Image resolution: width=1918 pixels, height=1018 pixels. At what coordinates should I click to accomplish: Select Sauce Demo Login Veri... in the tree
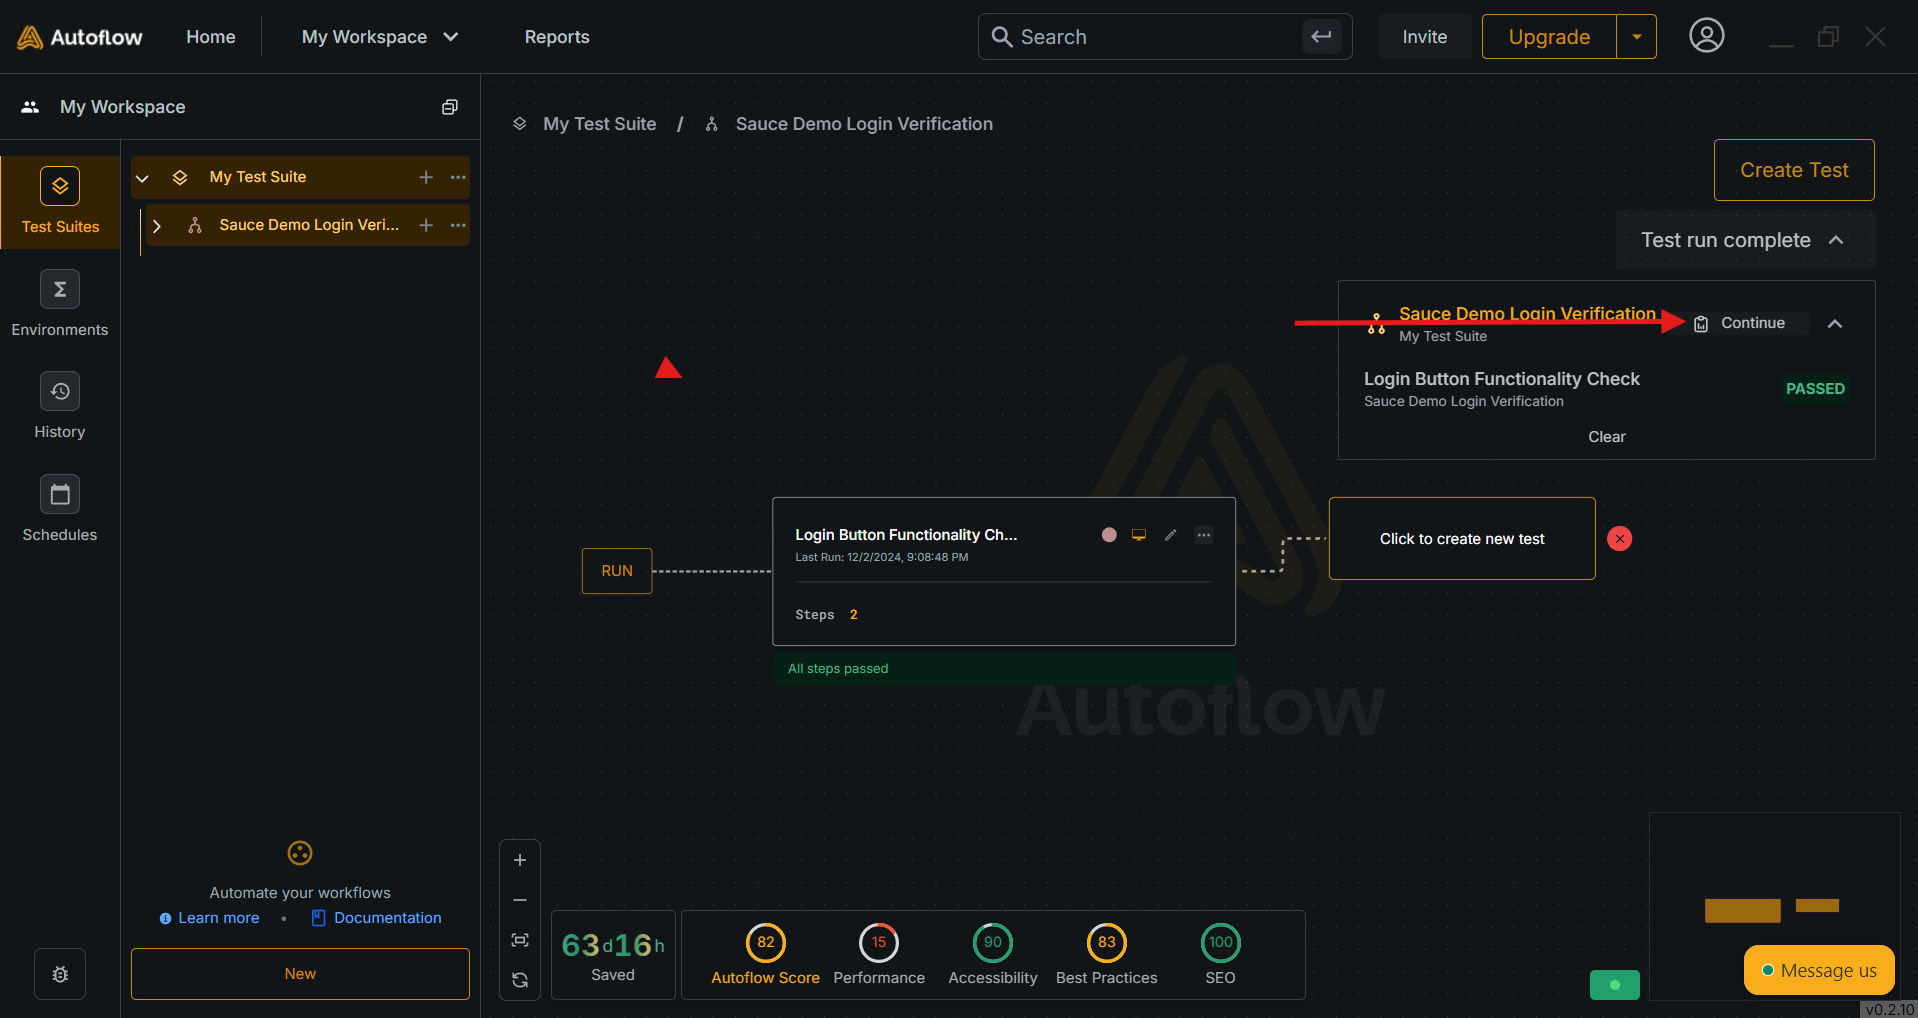pyautogui.click(x=309, y=225)
